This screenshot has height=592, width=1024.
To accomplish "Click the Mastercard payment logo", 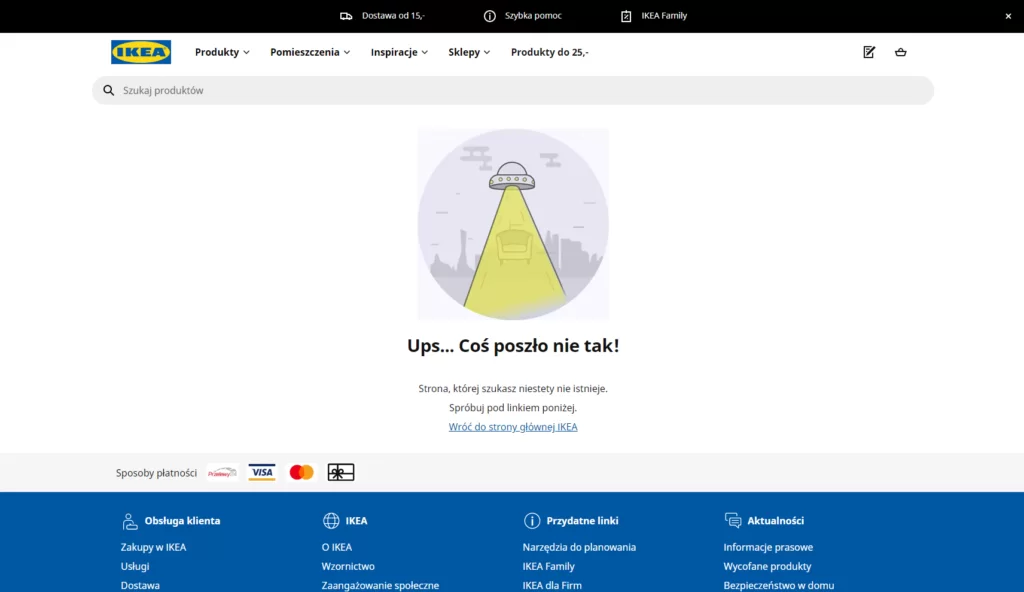I will (301, 472).
